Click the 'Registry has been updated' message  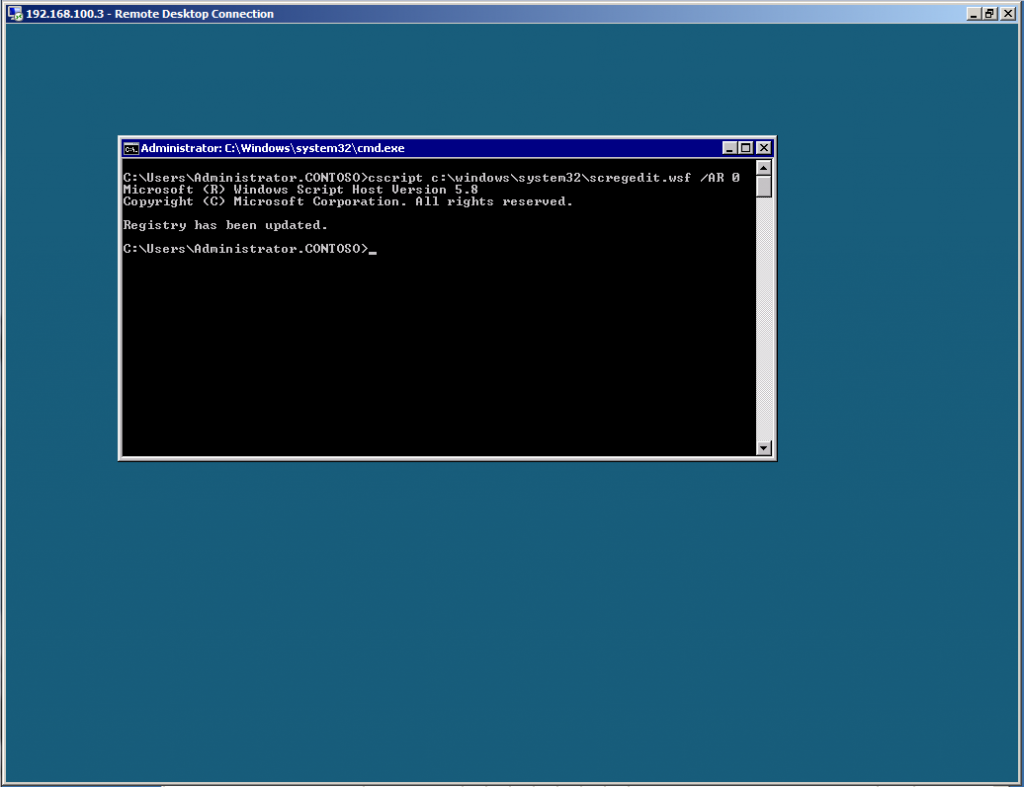pyautogui.click(x=224, y=224)
